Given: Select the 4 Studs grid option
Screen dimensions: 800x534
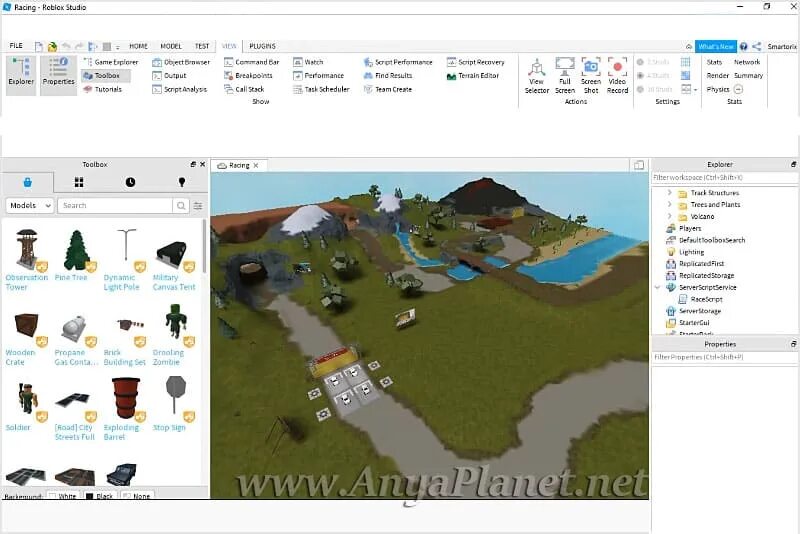Looking at the screenshot, I should point(653,75).
